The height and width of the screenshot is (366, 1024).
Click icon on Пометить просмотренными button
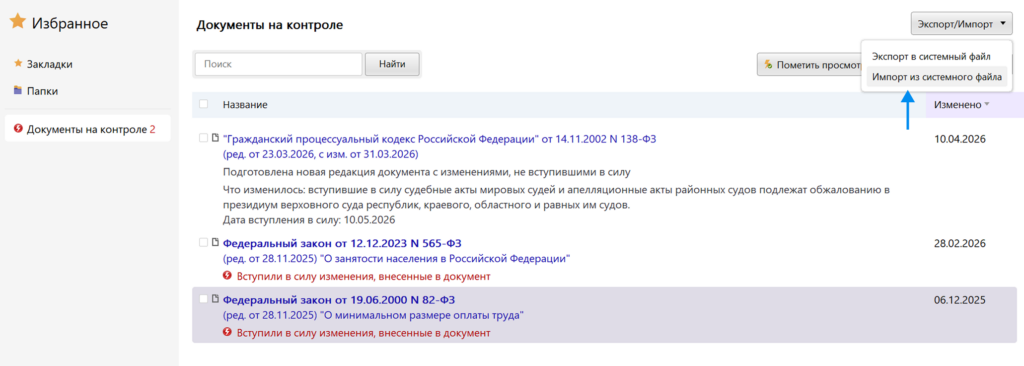click(x=769, y=65)
